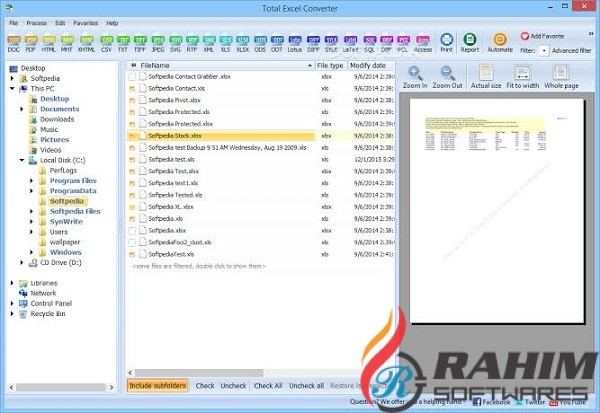This screenshot has height=413, width=600.
Task: Collapse Local Disk (C:) node
Action: (x=22, y=160)
